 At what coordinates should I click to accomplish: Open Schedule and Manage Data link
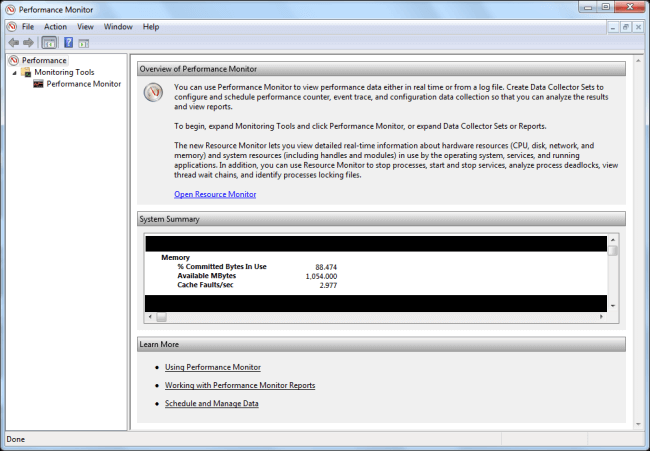[x=211, y=403]
